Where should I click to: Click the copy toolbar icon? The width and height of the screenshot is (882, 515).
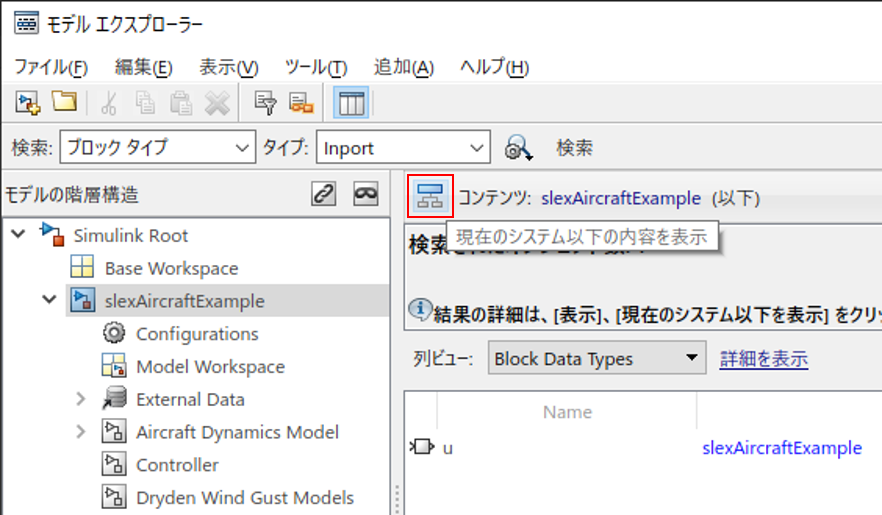click(x=145, y=103)
